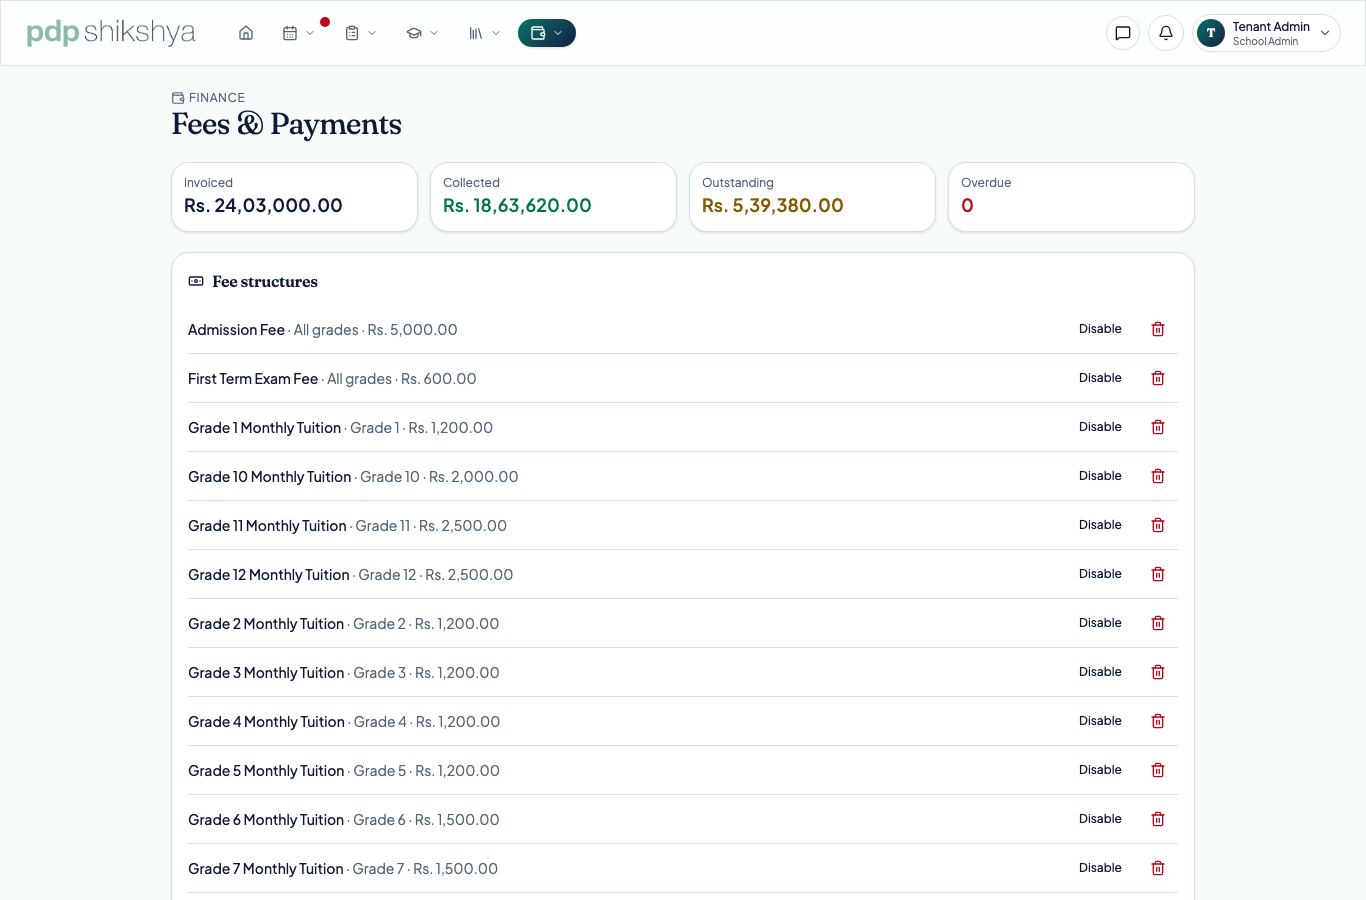Click Grade 10 Monthly Tuition text
Image resolution: width=1366 pixels, height=900 pixels.
tap(270, 477)
